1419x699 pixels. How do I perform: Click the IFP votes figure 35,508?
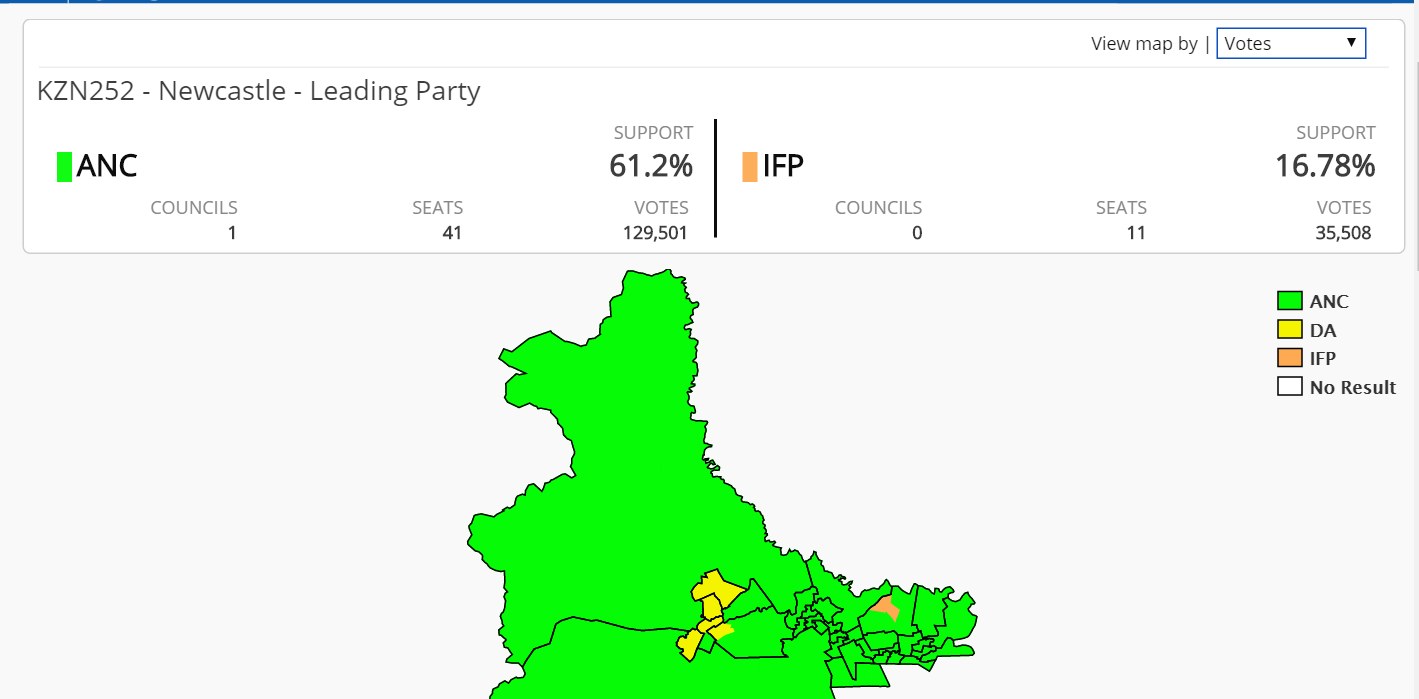(1343, 234)
